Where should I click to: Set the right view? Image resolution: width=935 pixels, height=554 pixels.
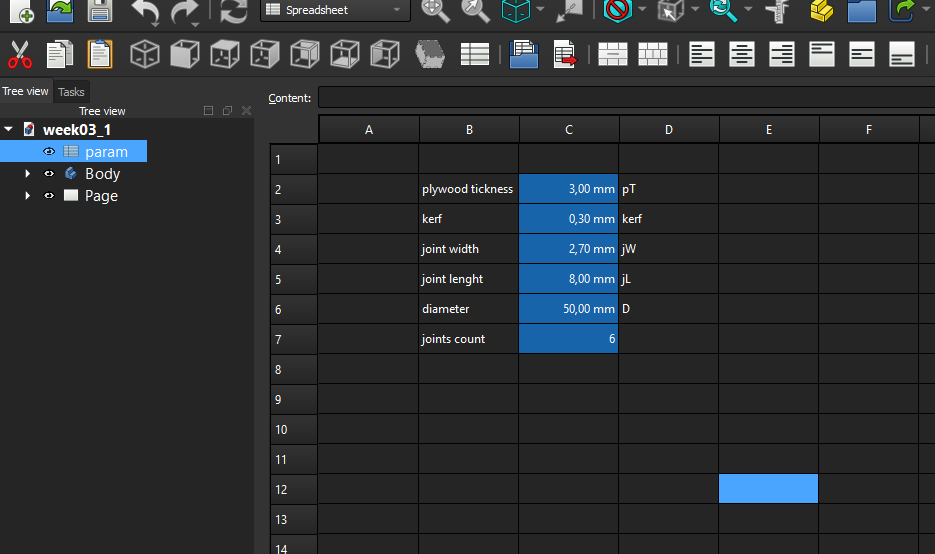(265, 54)
